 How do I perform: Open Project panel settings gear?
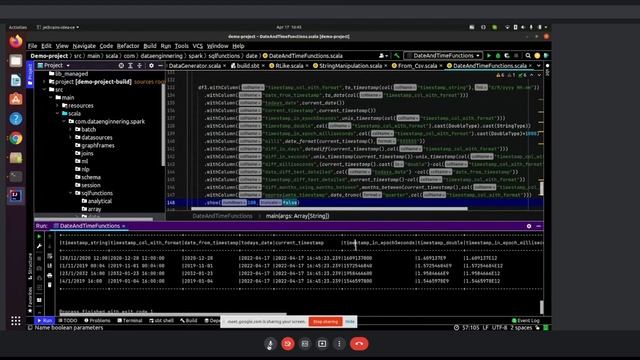click(151, 65)
